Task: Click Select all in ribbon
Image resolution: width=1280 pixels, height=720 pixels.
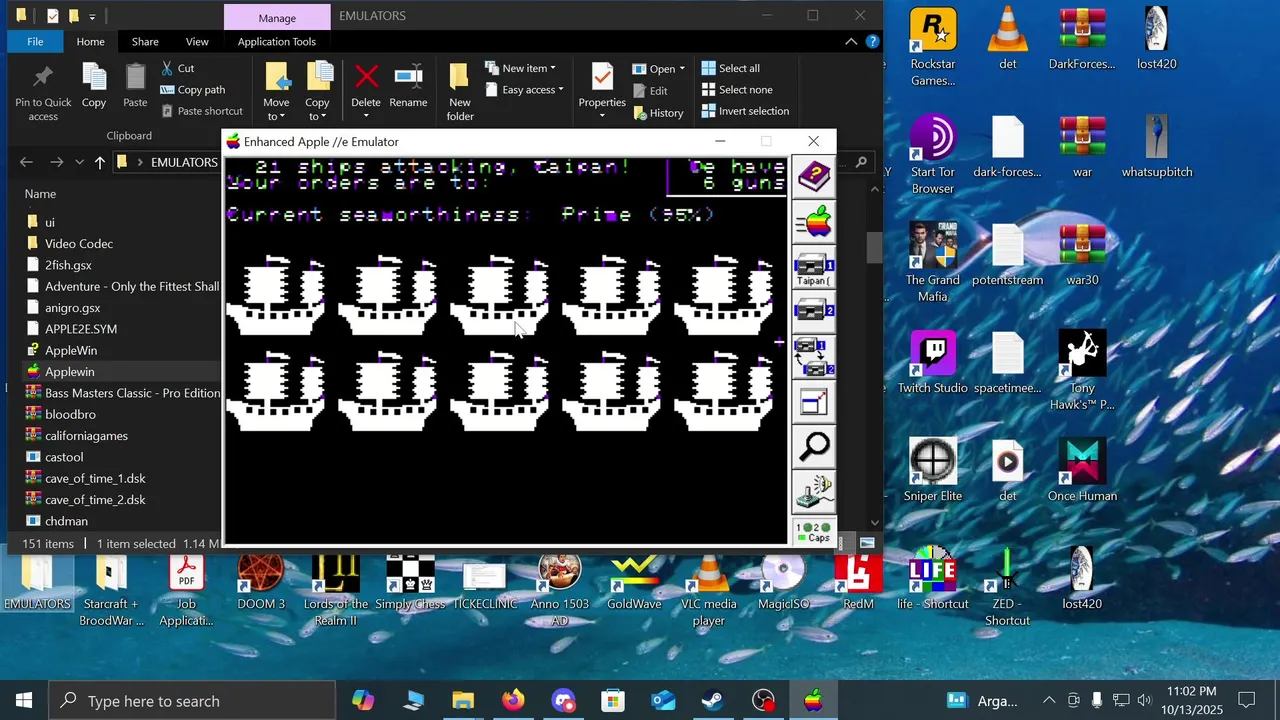Action: click(x=731, y=68)
